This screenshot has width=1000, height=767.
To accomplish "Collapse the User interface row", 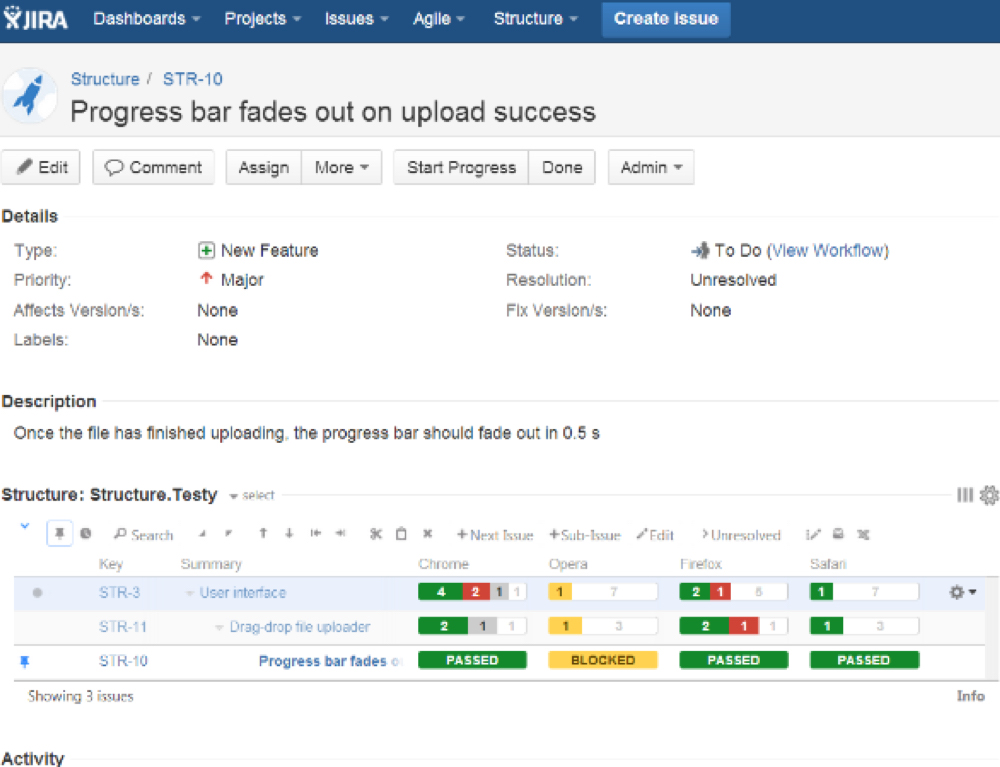I will tap(189, 593).
